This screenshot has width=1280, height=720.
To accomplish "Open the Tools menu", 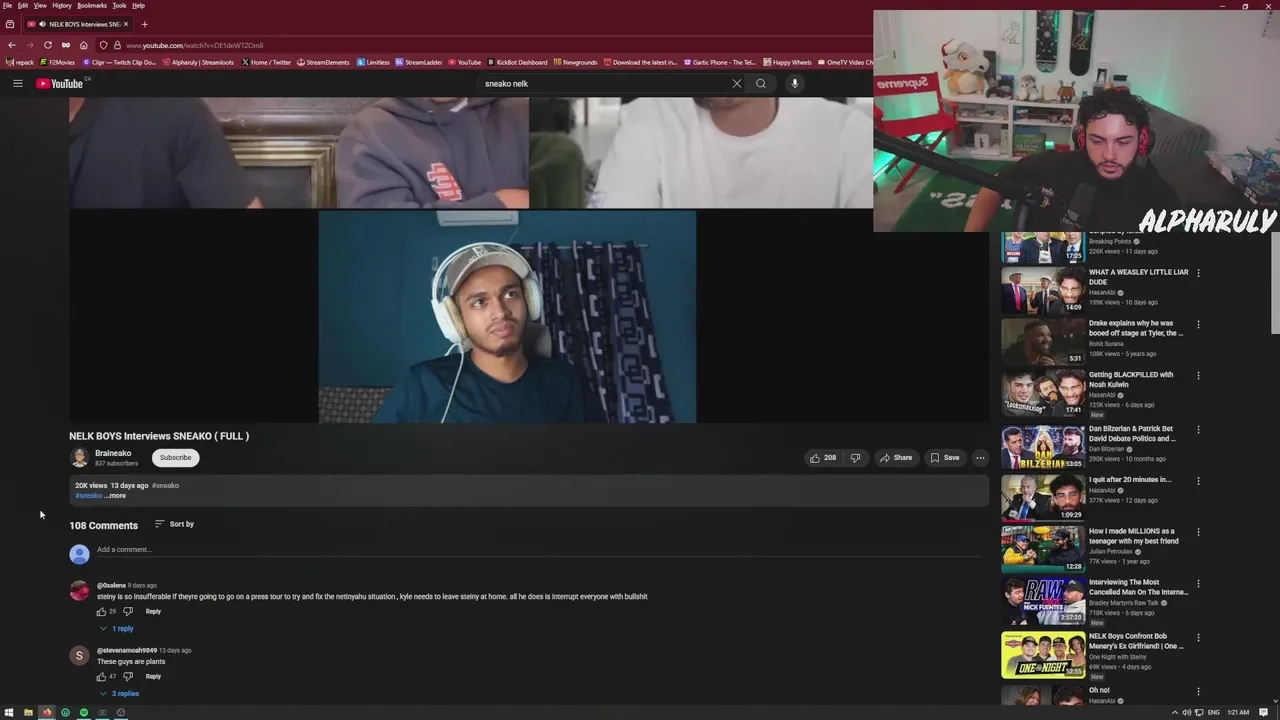I will point(119,5).
